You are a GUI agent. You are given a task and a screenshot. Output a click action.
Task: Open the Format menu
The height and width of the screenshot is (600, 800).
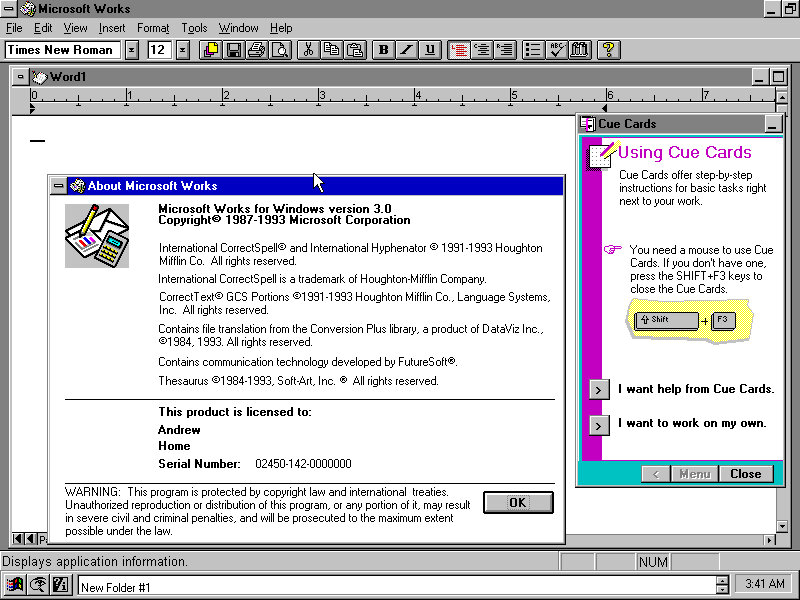pyautogui.click(x=153, y=28)
